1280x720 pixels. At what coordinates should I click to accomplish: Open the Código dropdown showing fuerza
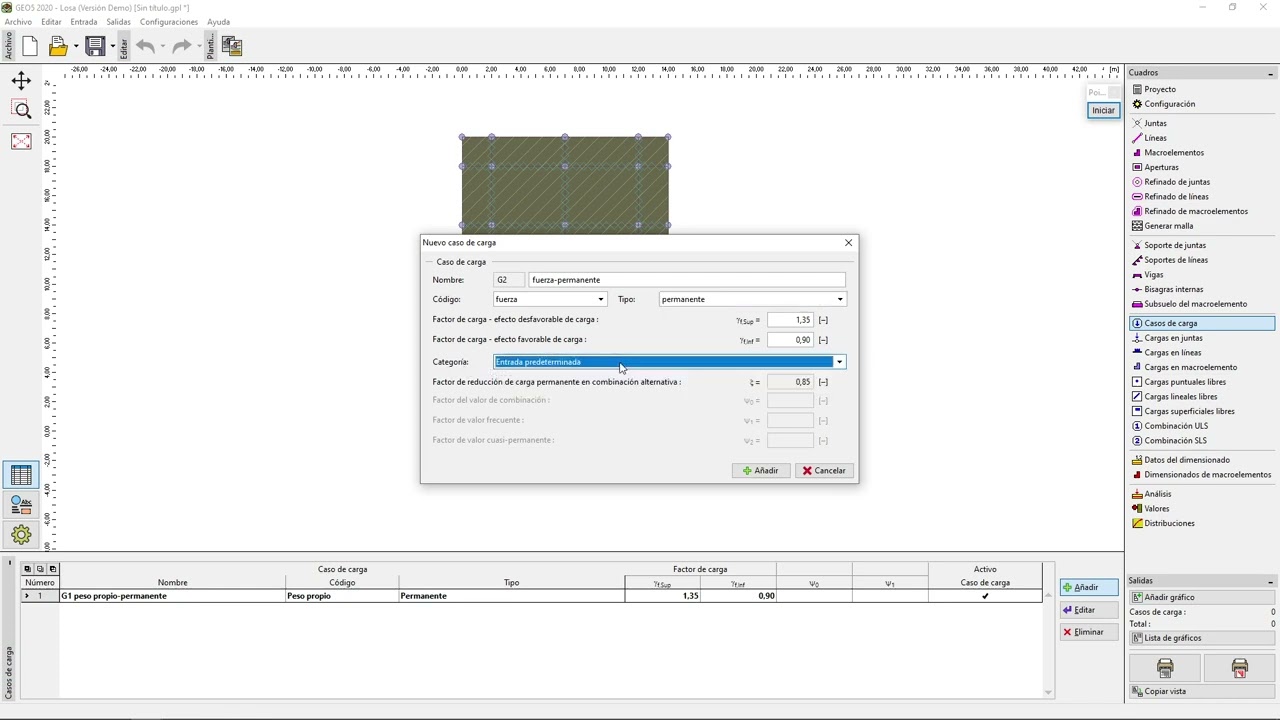coord(550,299)
